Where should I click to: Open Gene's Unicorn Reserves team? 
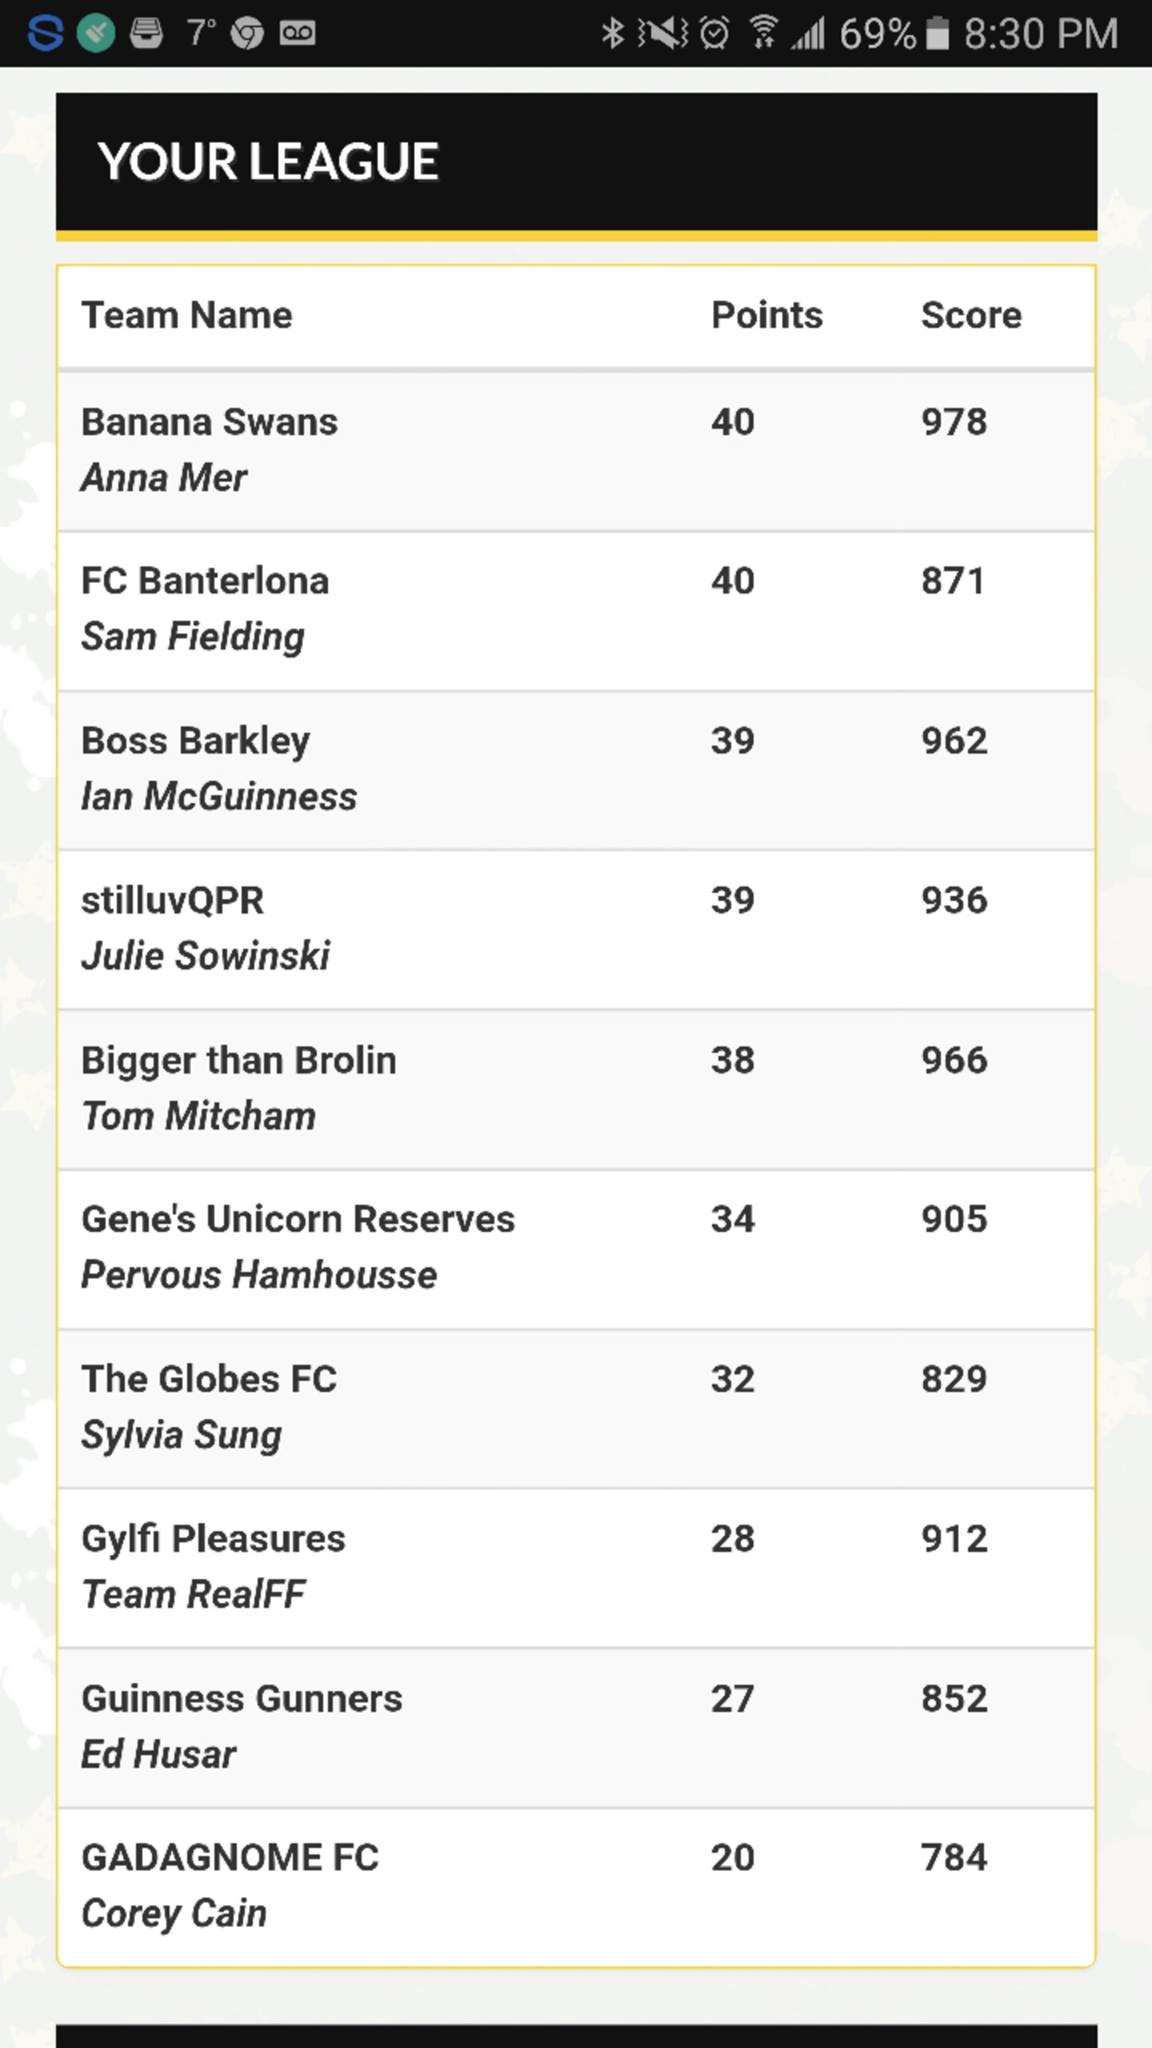(576, 1249)
